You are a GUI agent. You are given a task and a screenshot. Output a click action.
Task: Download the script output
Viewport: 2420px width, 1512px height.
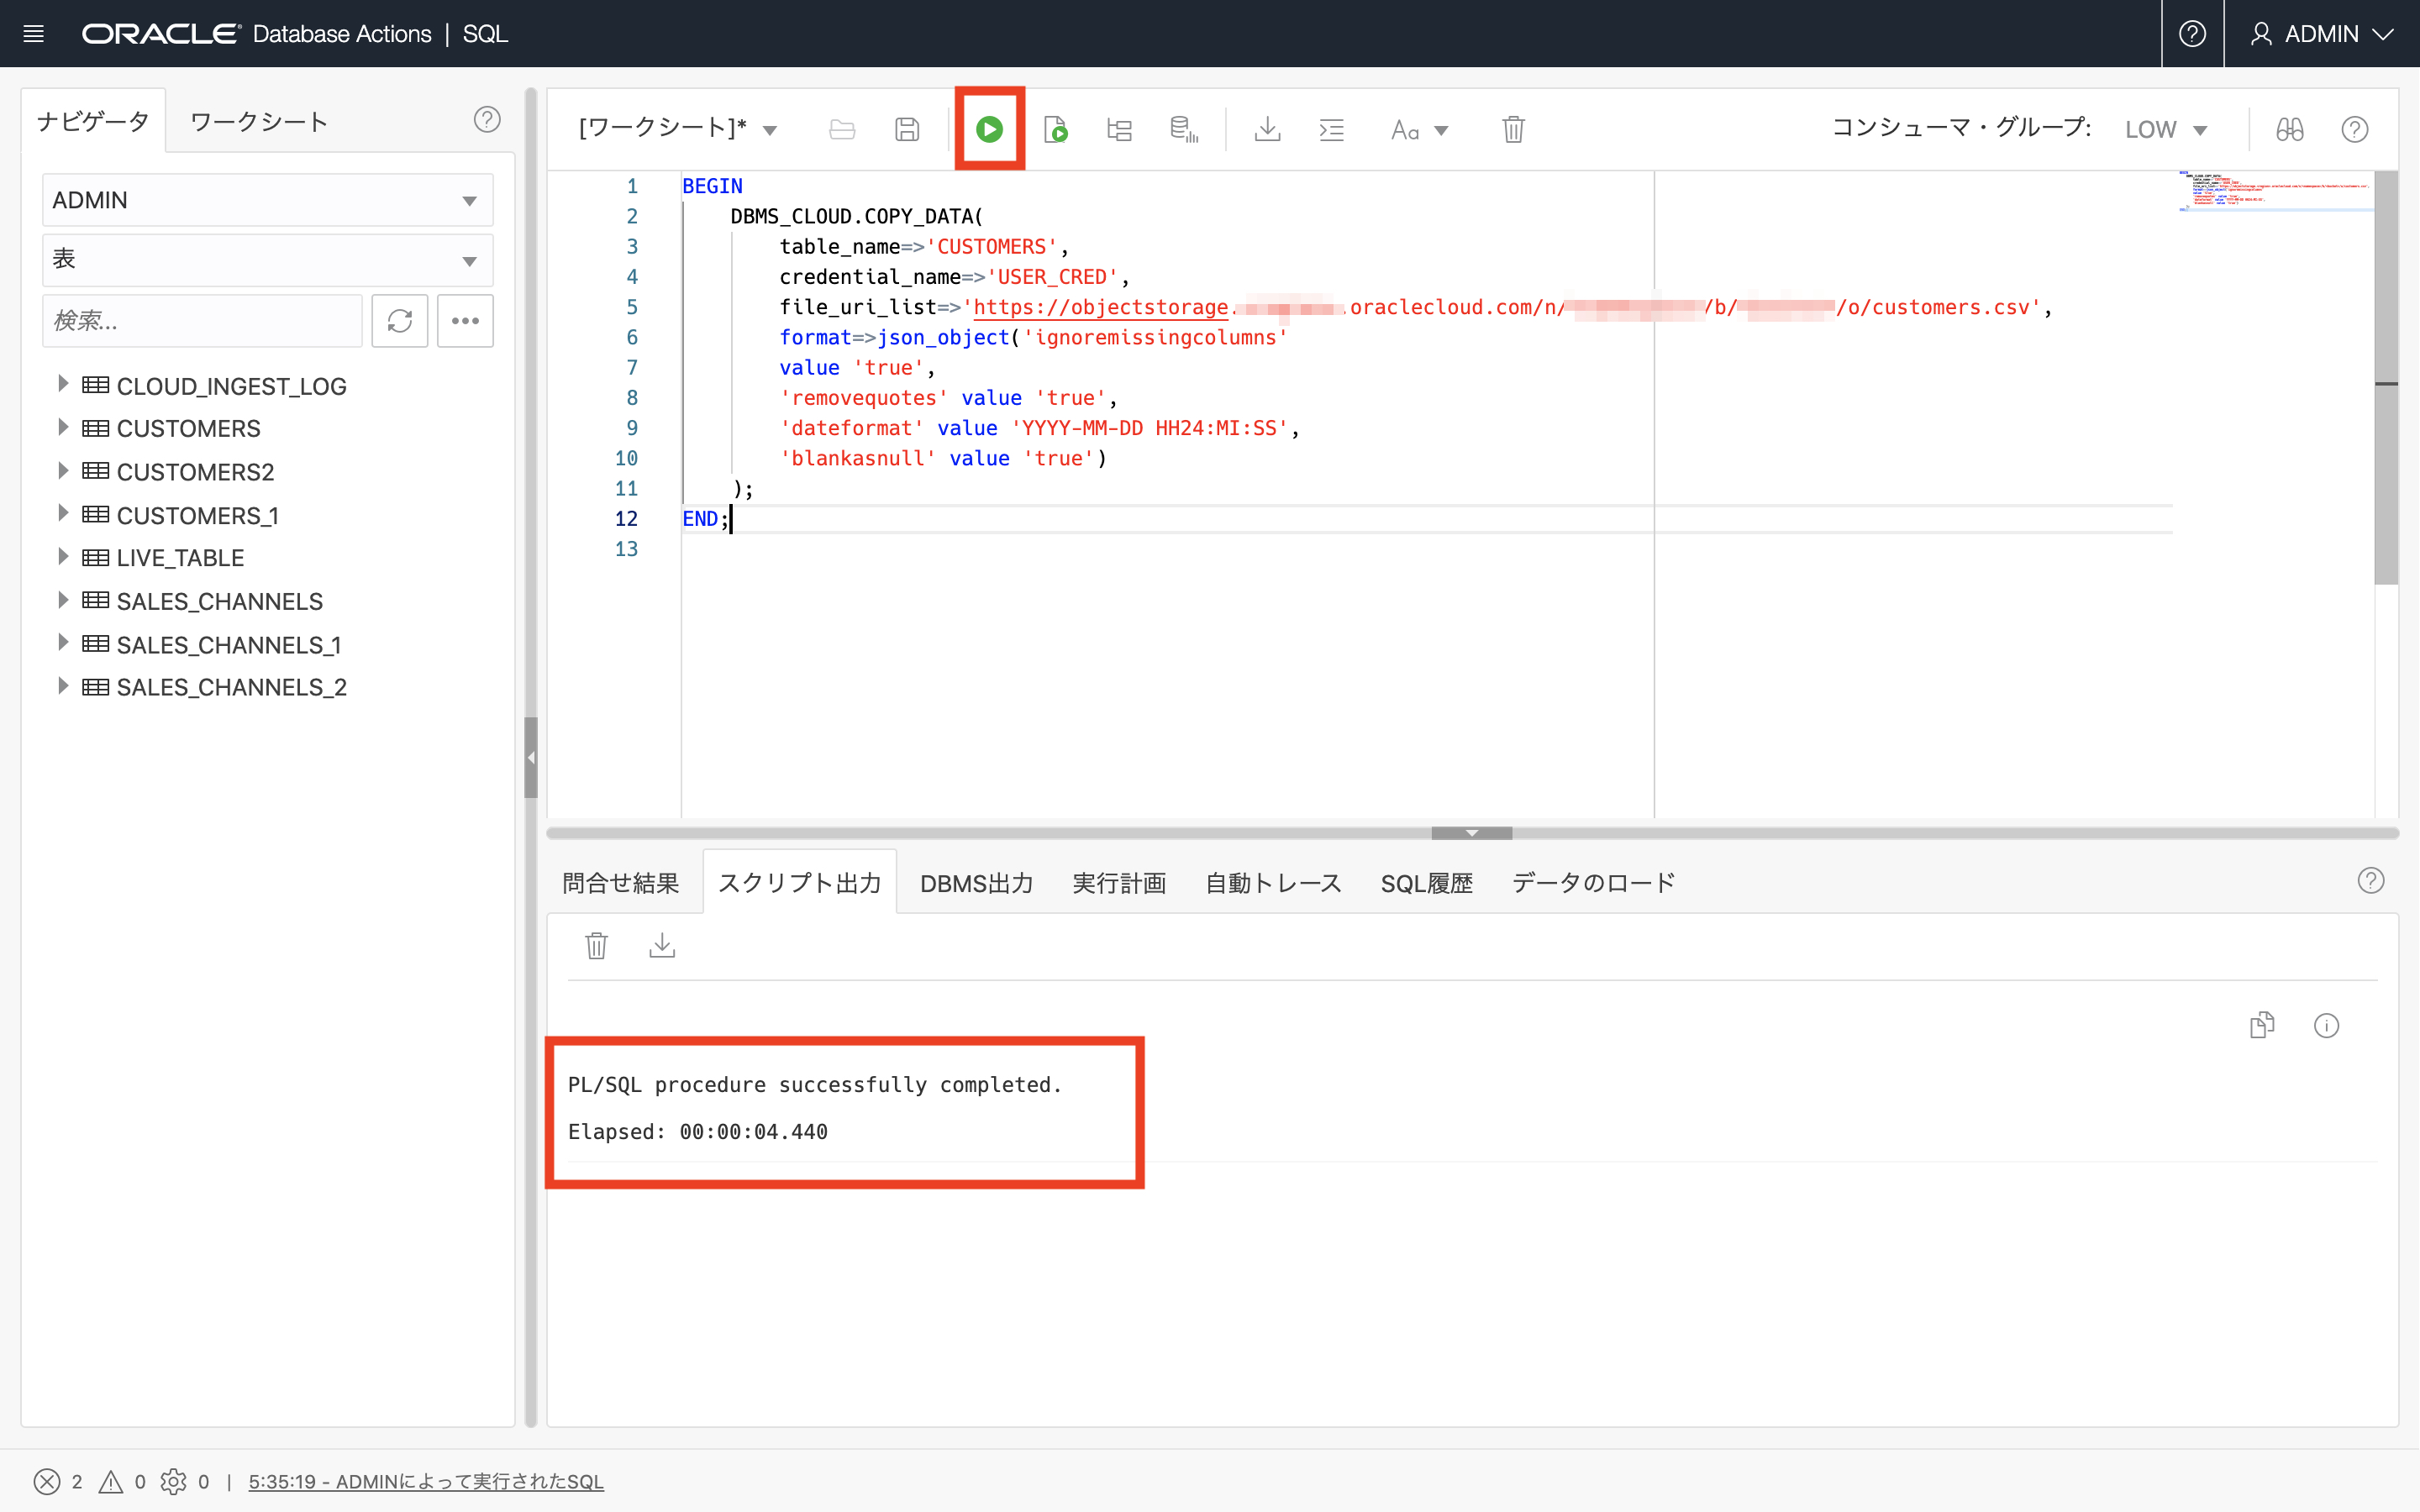point(662,945)
